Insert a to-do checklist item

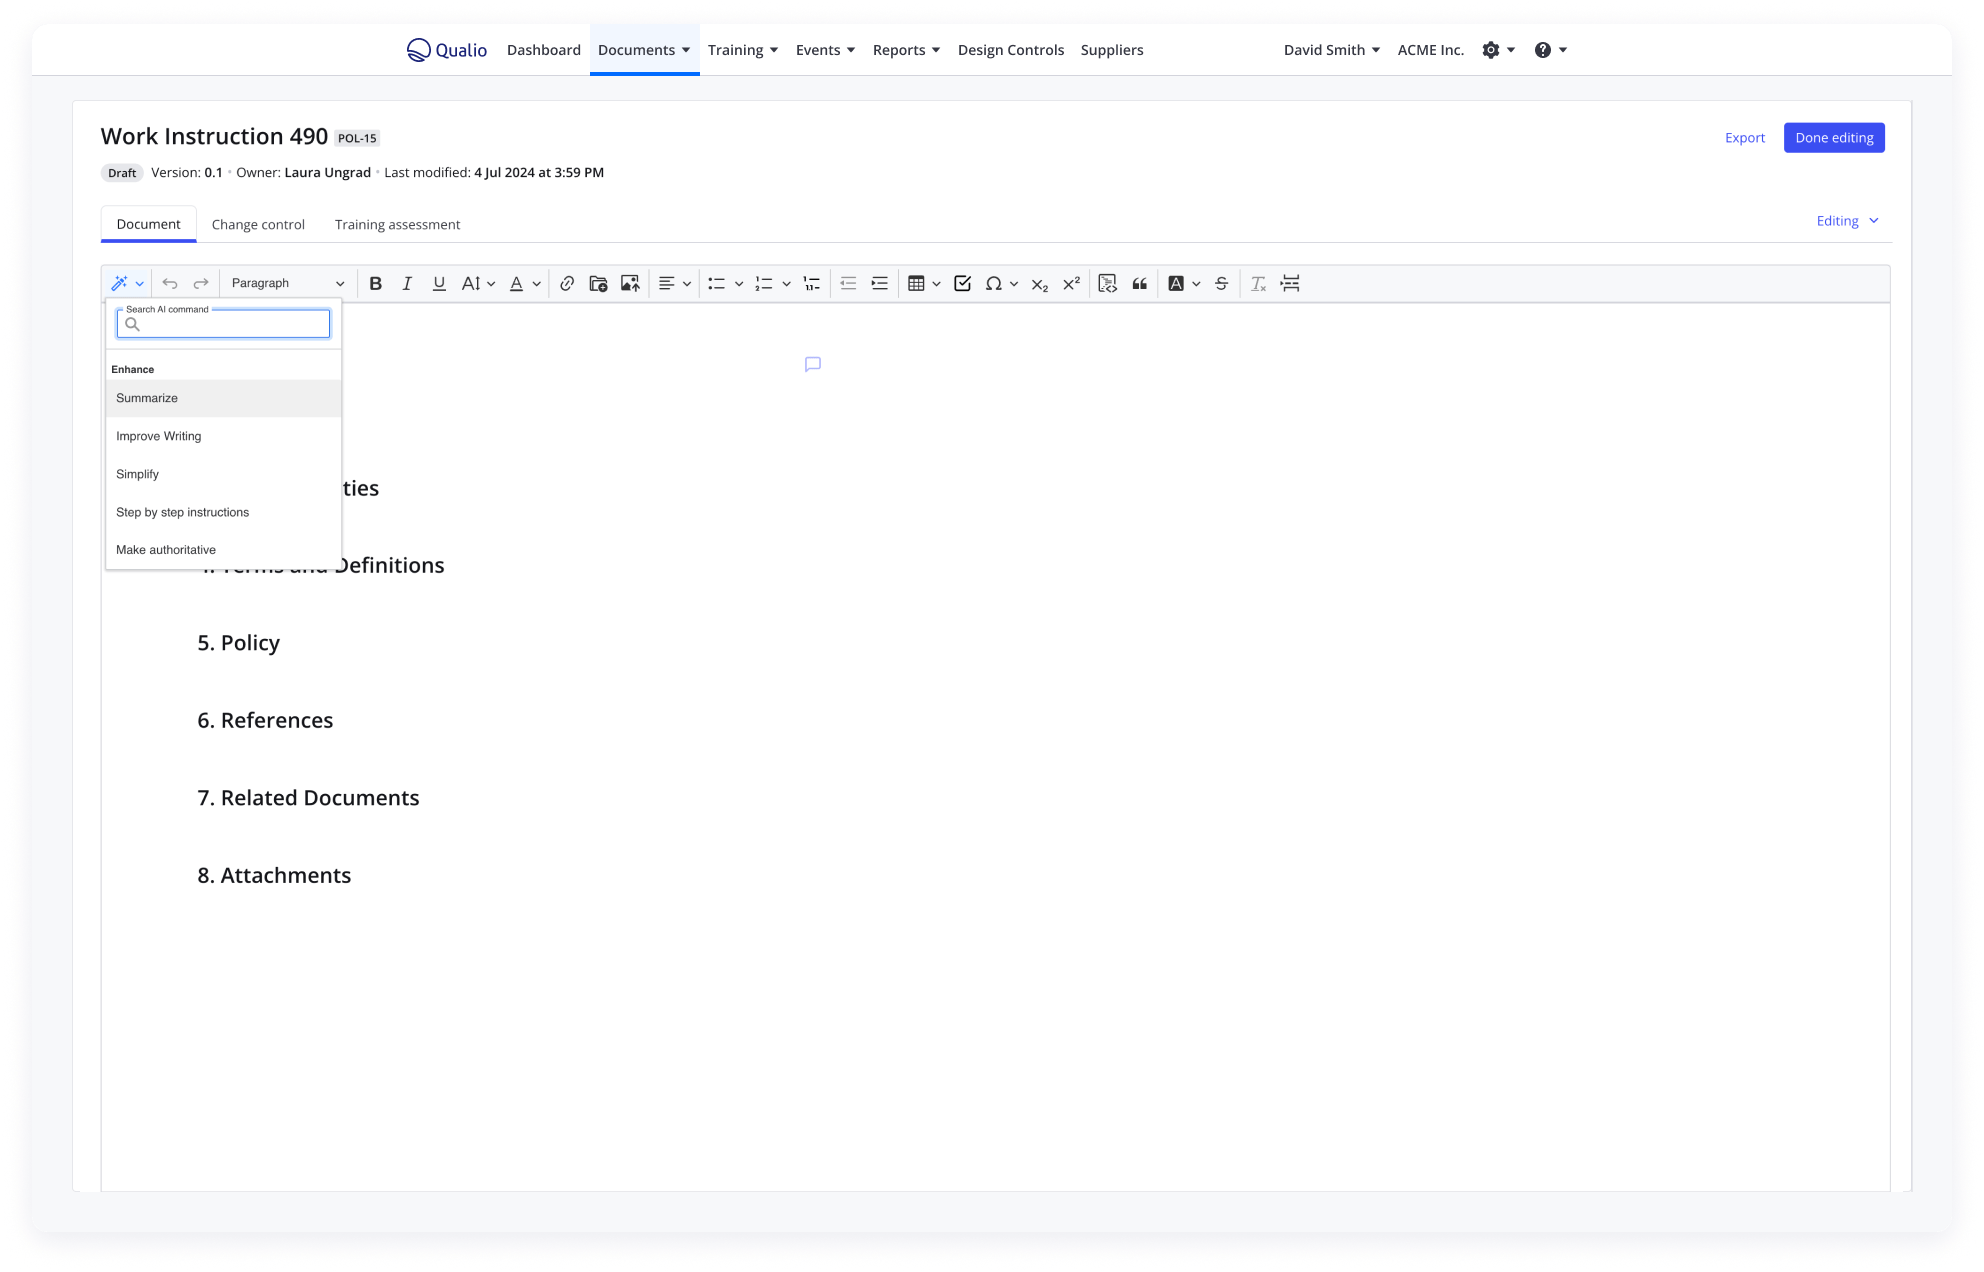pyautogui.click(x=961, y=283)
